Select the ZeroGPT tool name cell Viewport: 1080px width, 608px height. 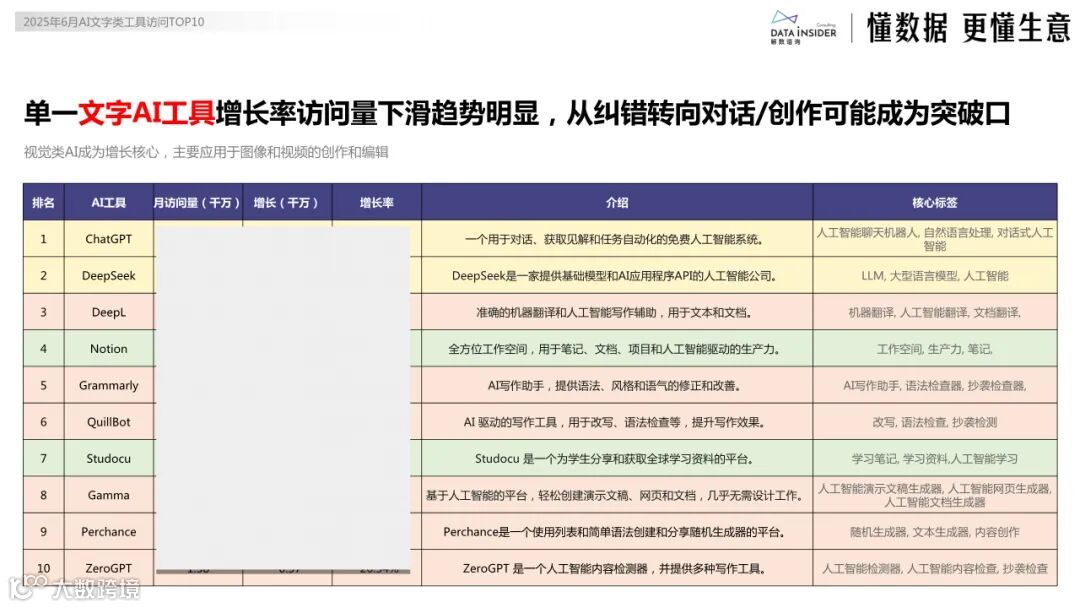click(x=109, y=567)
